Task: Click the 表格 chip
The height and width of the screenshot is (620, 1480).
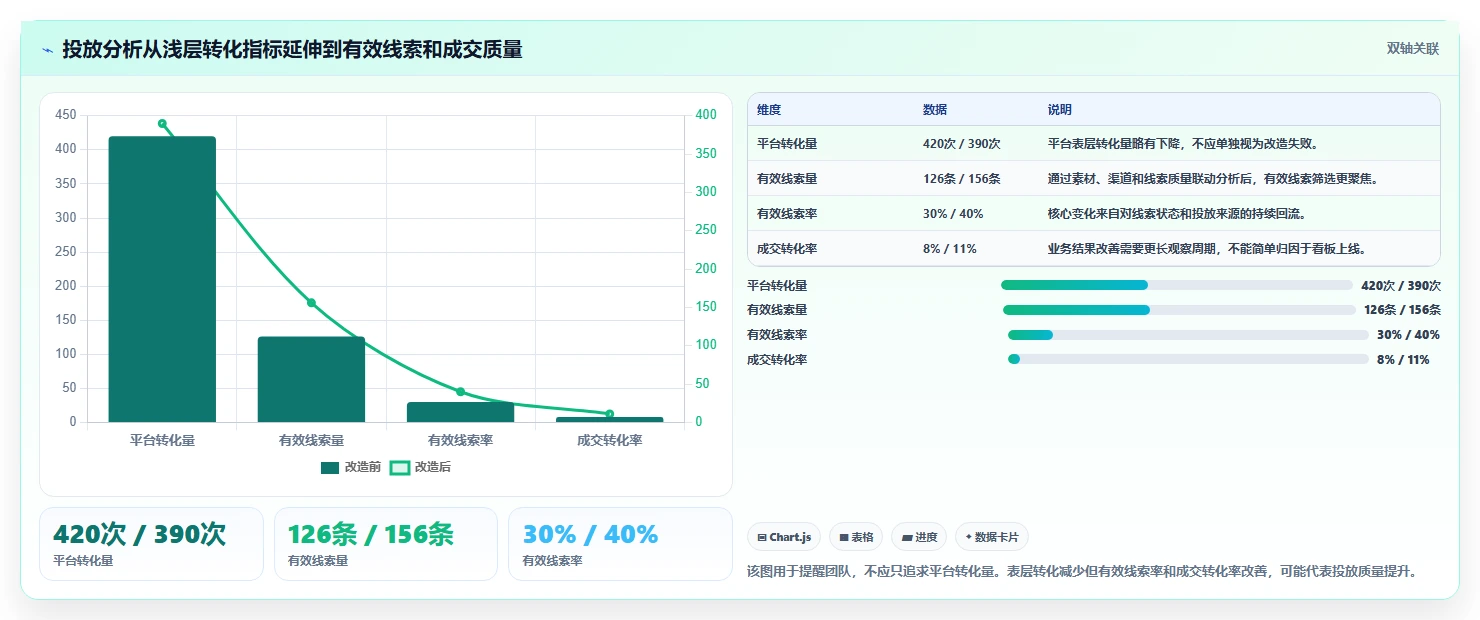Action: pyautogui.click(x=856, y=537)
